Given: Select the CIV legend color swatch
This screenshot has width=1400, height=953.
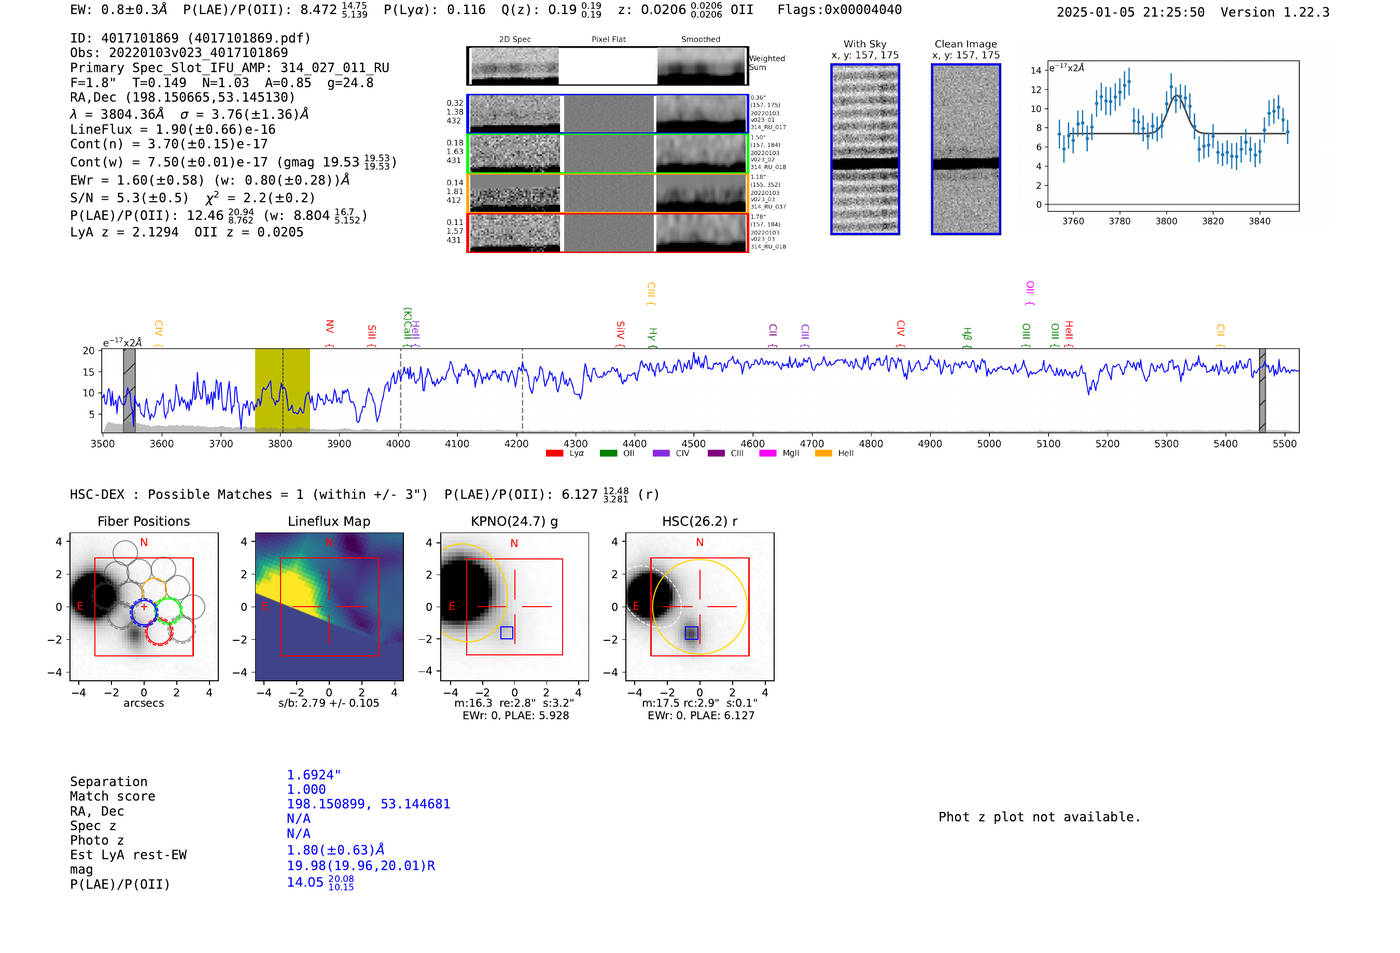Looking at the screenshot, I should pyautogui.click(x=661, y=454).
